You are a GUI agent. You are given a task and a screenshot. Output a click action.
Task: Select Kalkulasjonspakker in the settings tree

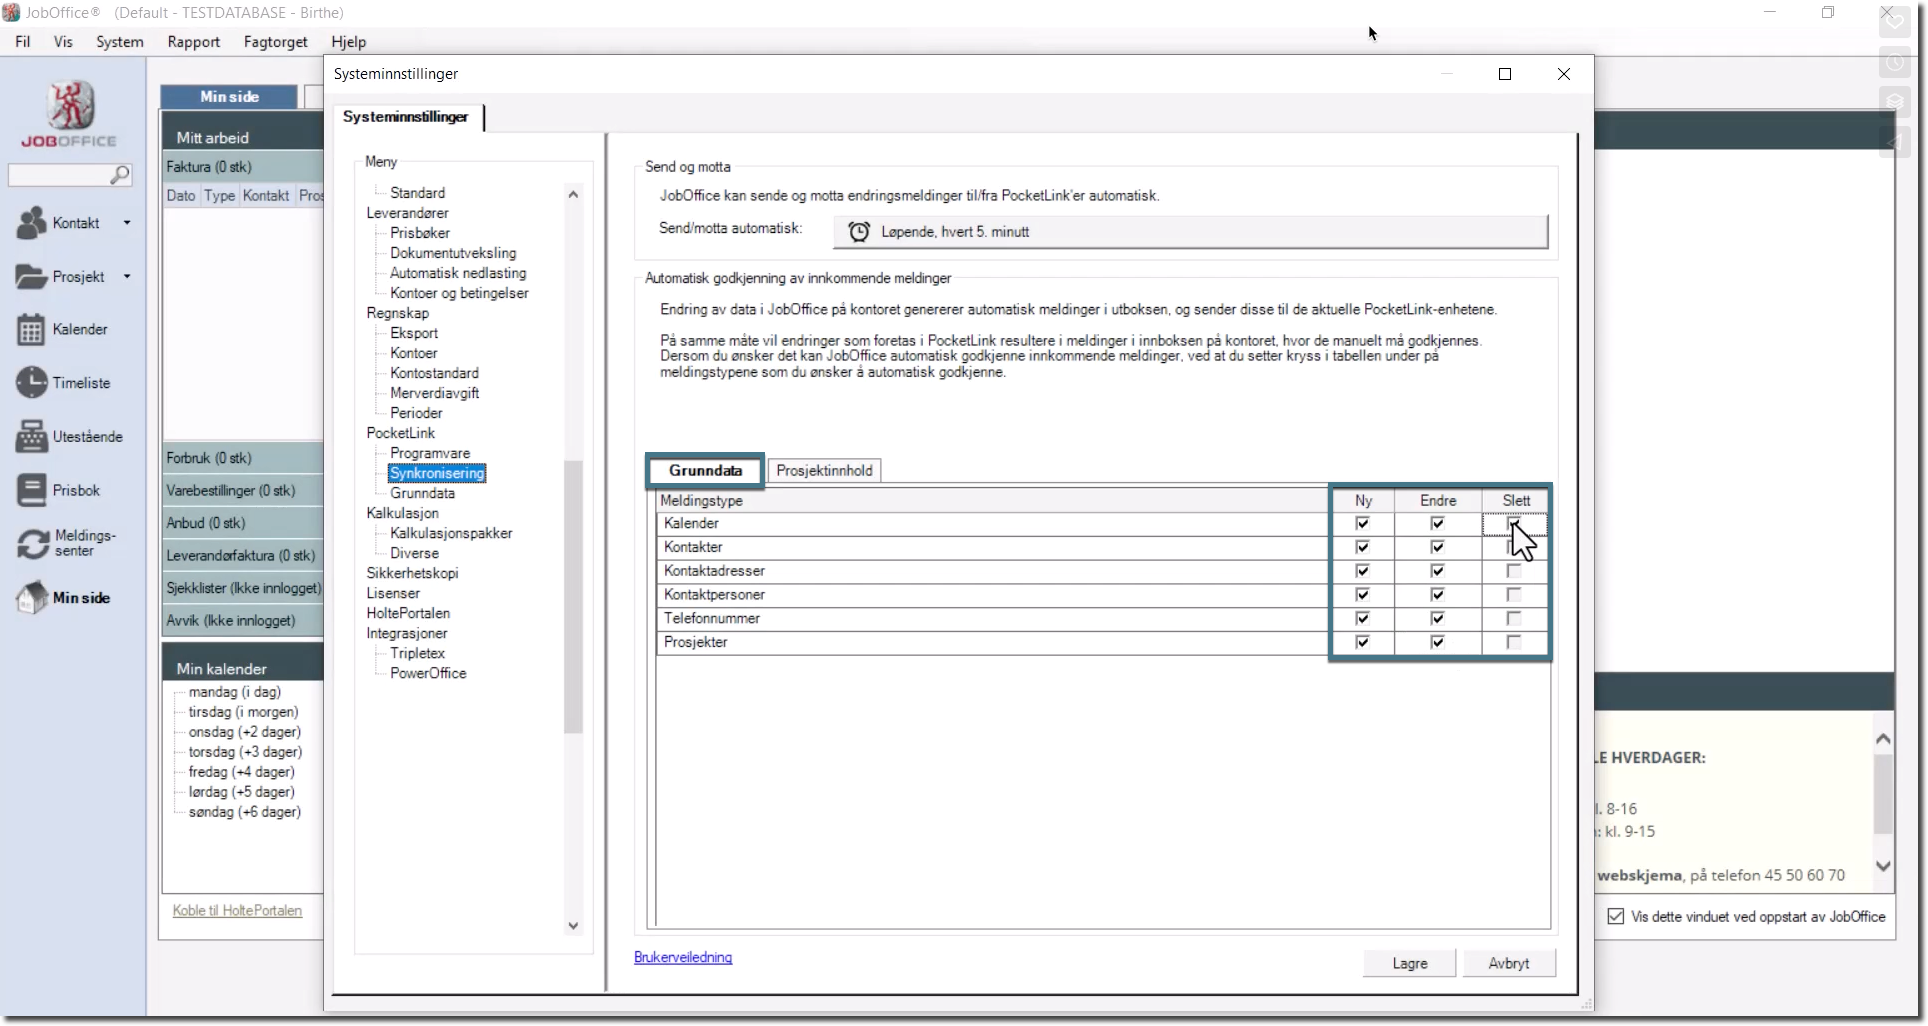451,533
